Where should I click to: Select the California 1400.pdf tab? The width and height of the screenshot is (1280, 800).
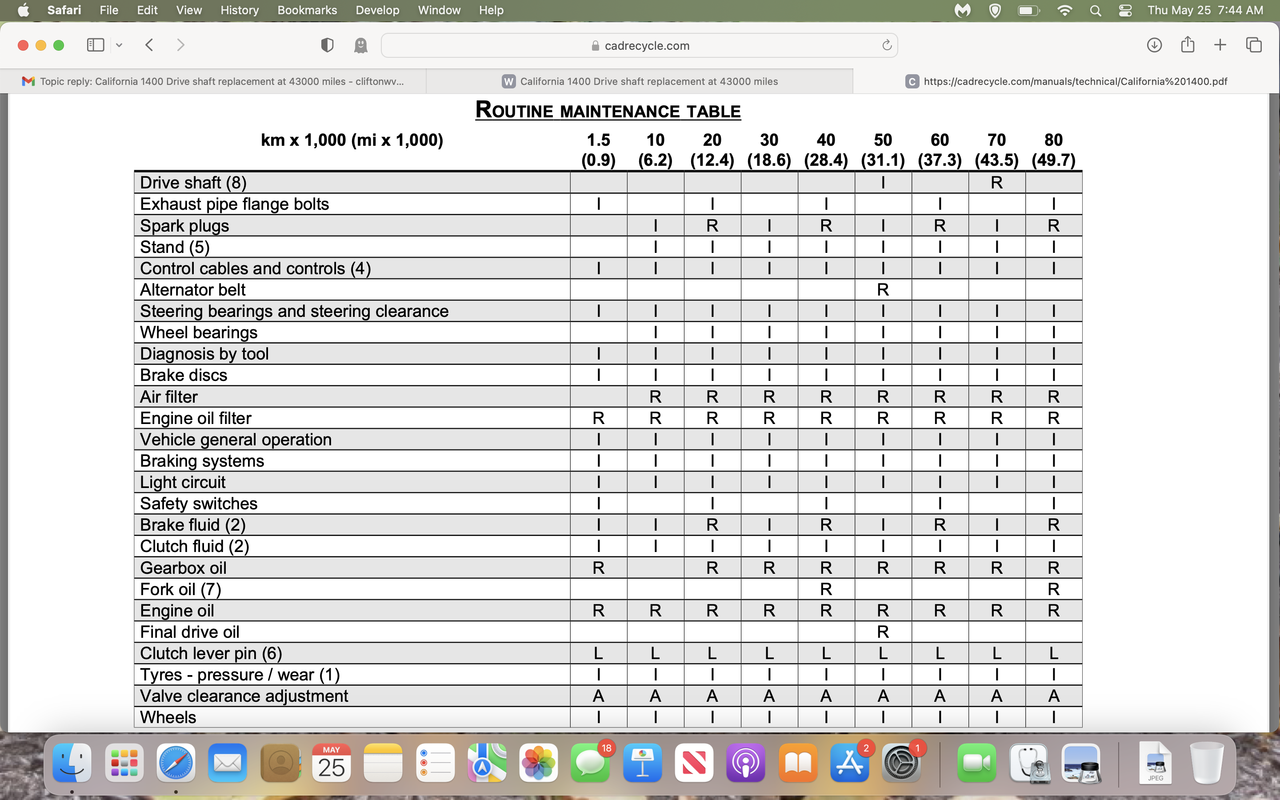(x=1066, y=81)
